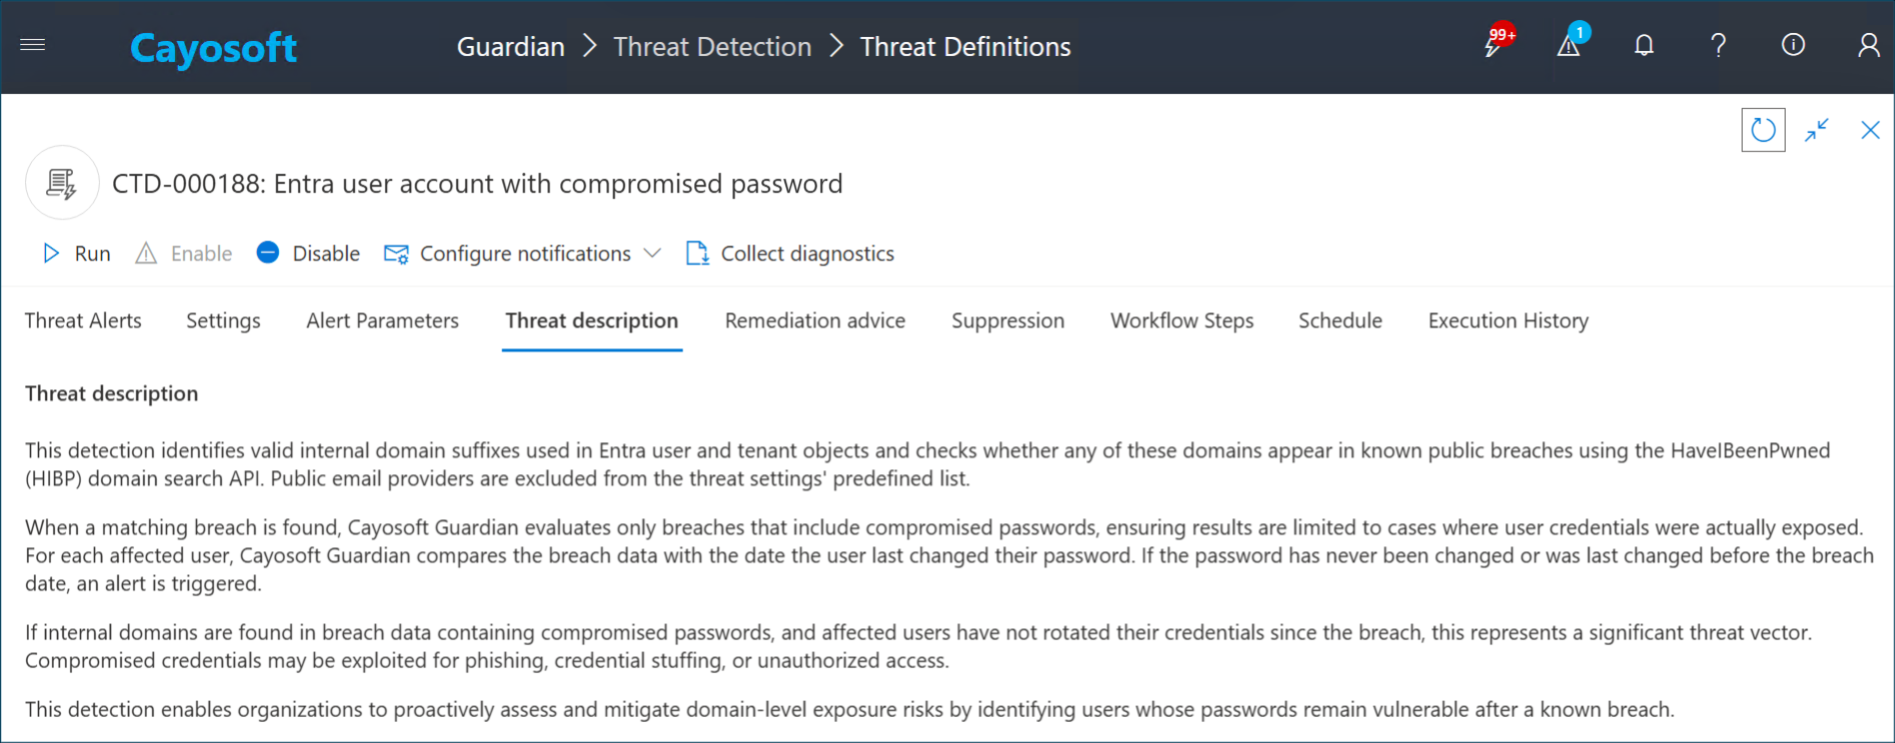Switch to the Remediation advice tab
The width and height of the screenshot is (1895, 743).
(x=815, y=321)
